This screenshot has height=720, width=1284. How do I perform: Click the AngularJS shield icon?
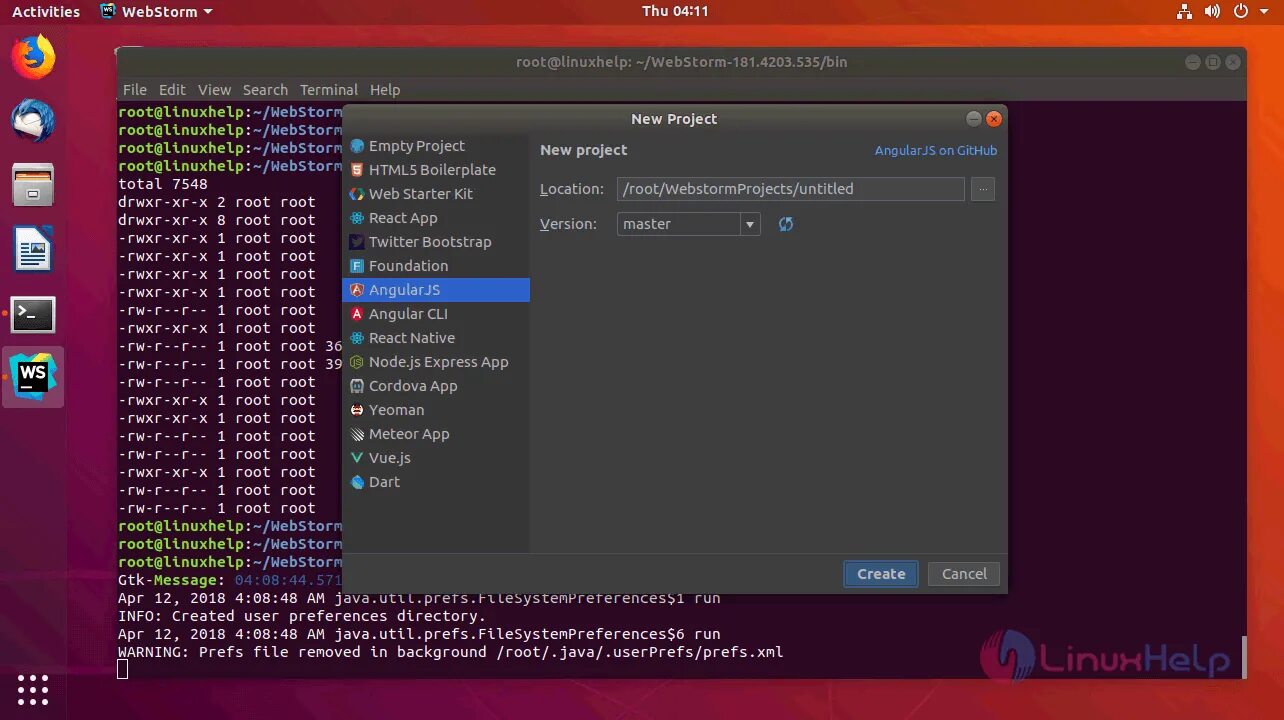[357, 290]
